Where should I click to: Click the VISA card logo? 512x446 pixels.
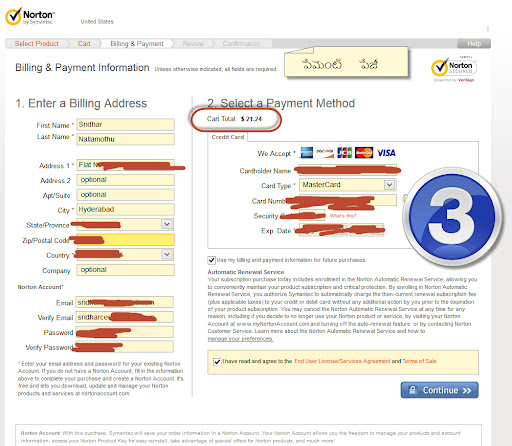386,153
